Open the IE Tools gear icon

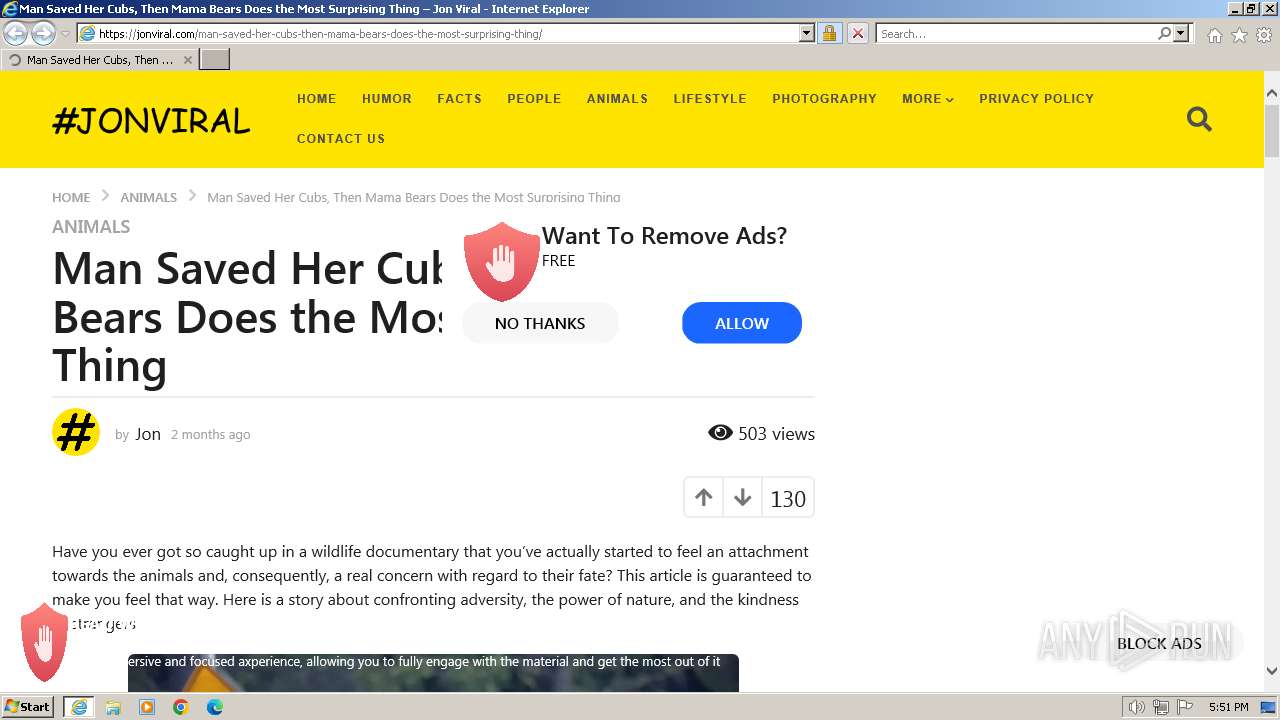1264,35
